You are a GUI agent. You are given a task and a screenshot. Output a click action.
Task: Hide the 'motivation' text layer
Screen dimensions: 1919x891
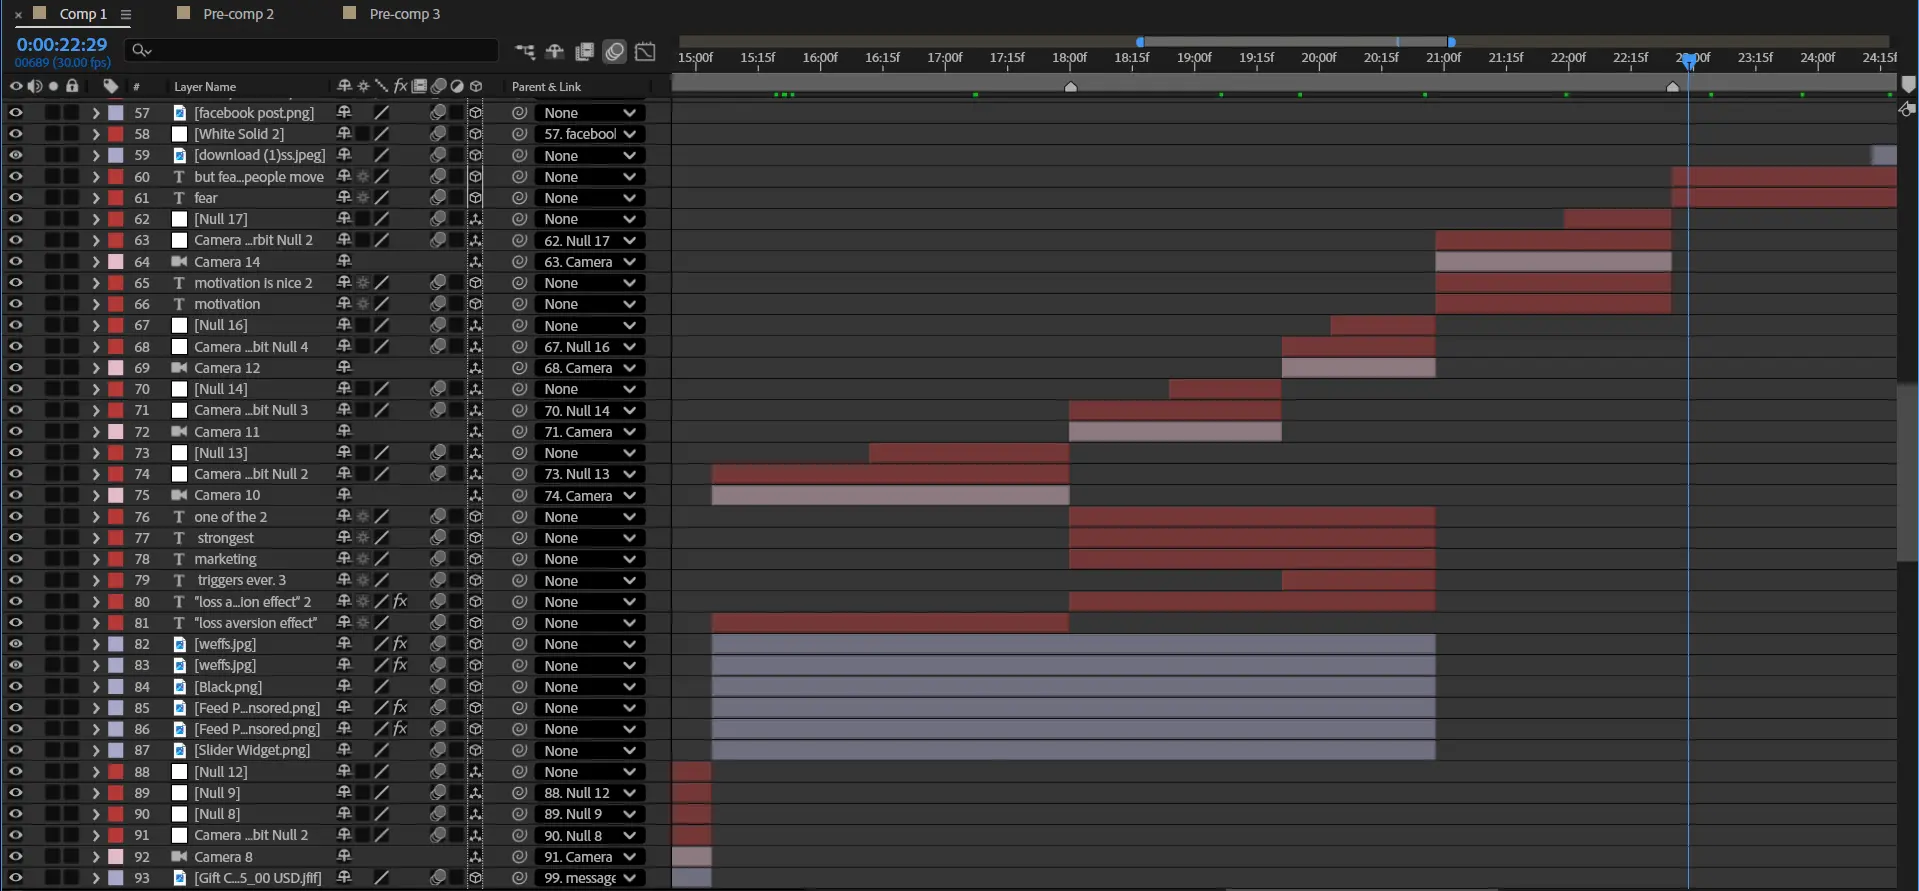pos(16,304)
